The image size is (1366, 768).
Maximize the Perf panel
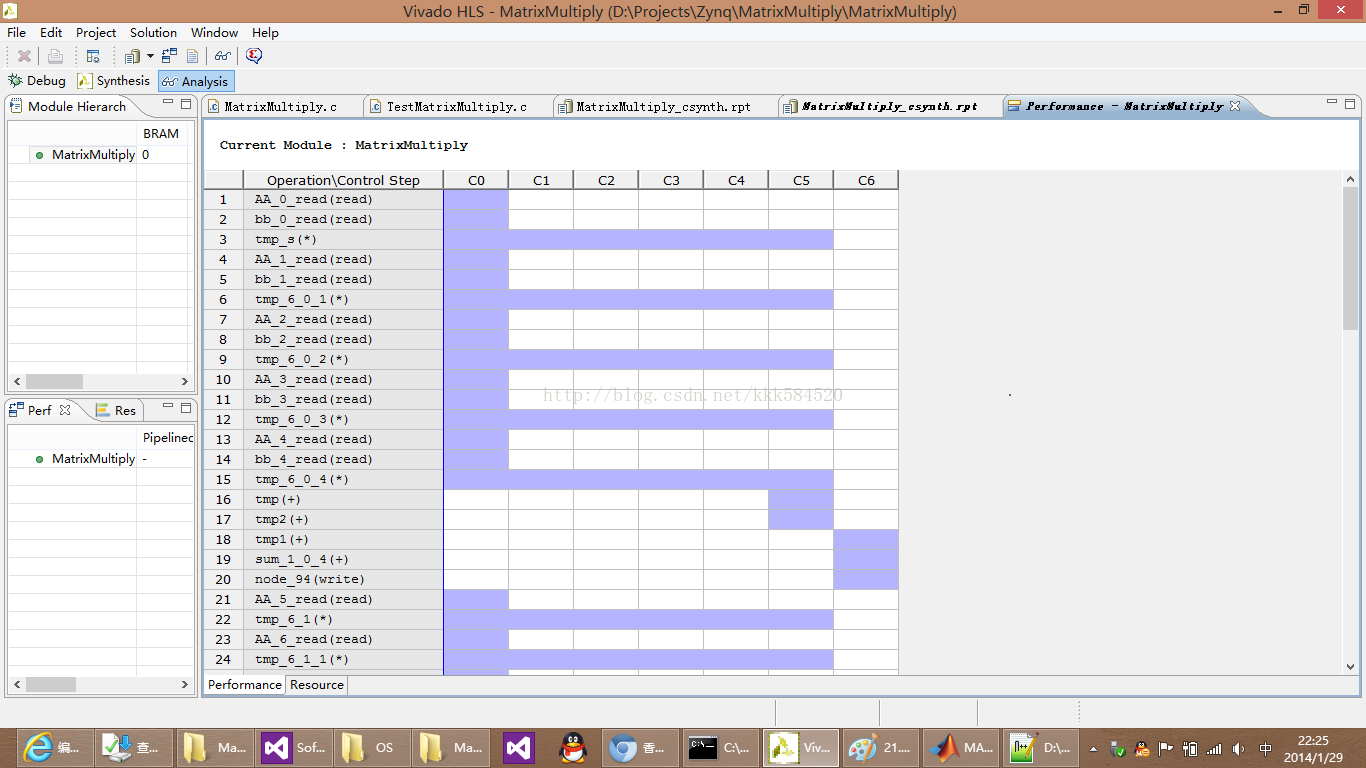click(185, 407)
